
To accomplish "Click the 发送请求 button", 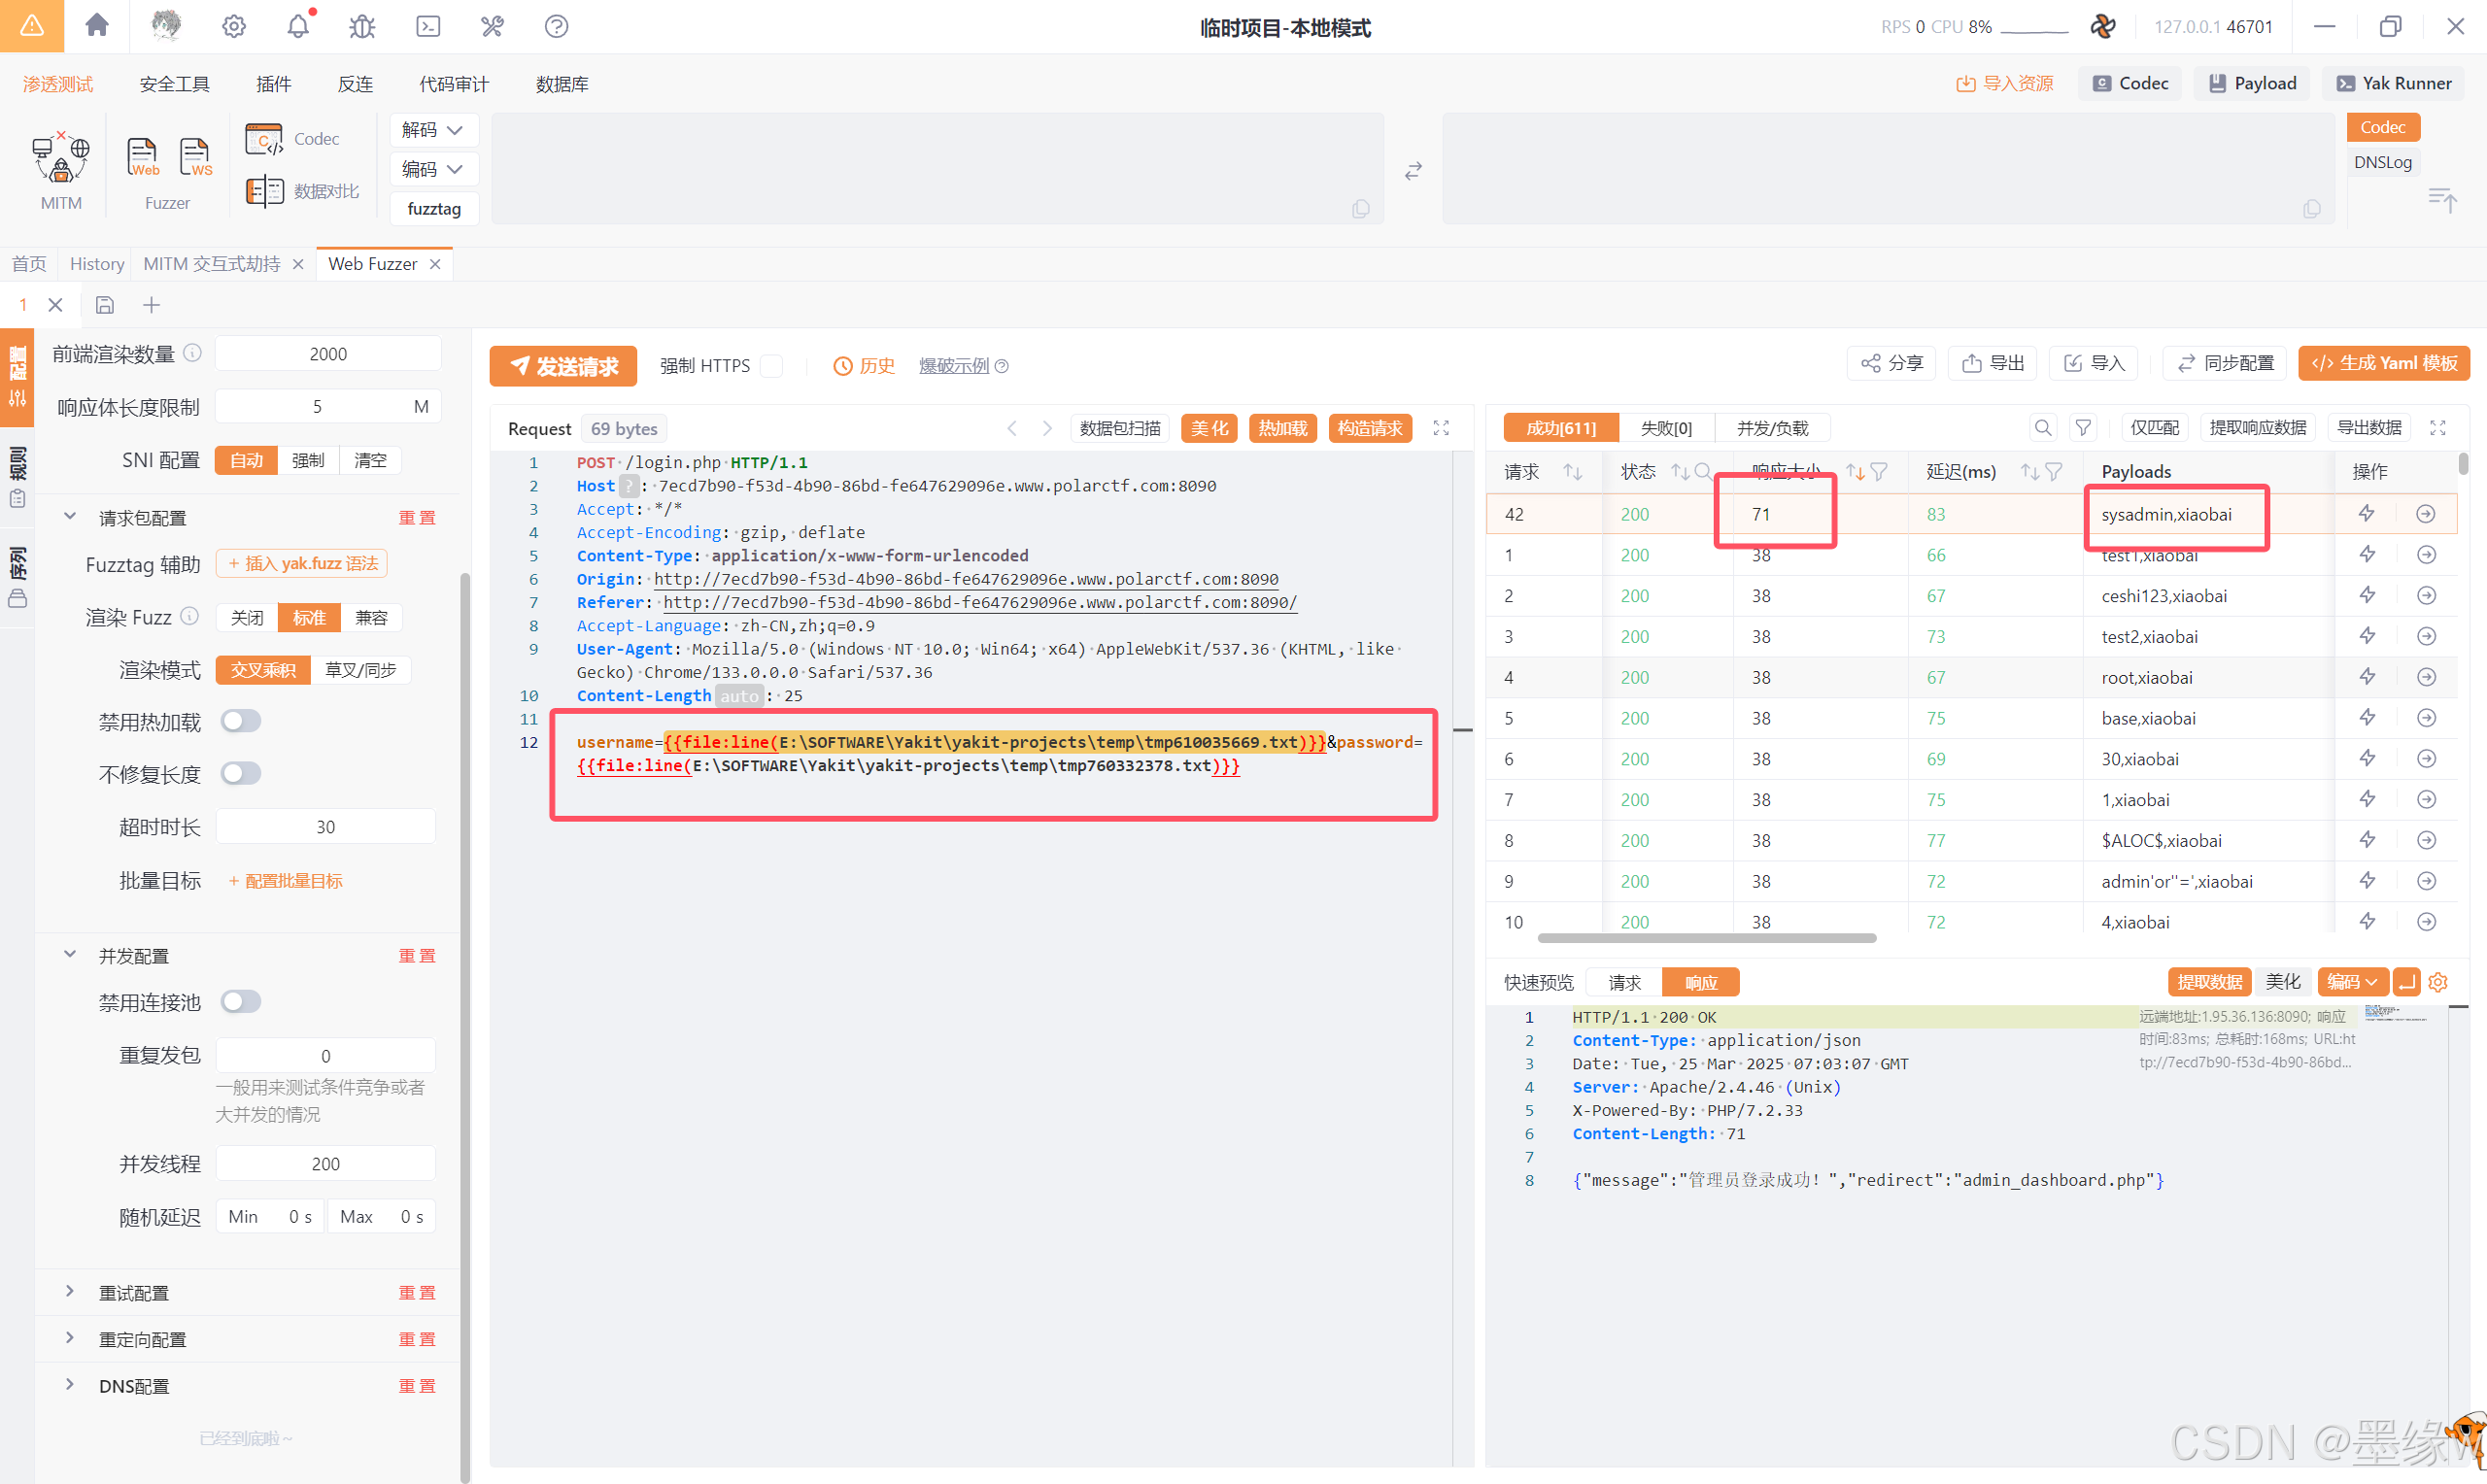I will pyautogui.click(x=563, y=366).
